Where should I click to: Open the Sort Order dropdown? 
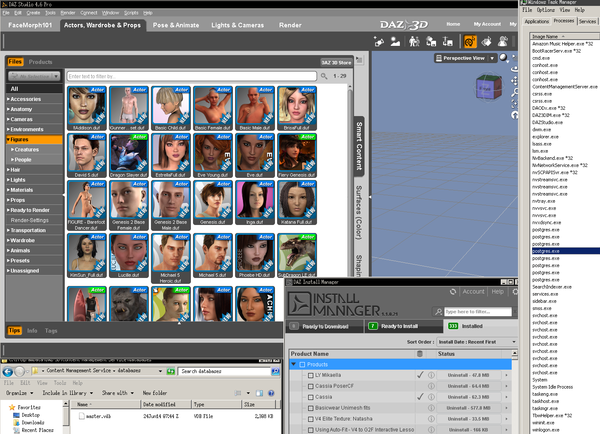(477, 342)
